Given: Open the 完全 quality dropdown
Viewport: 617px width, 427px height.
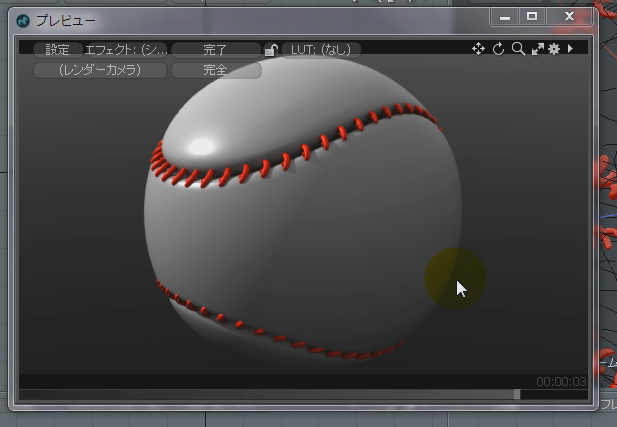Looking at the screenshot, I should 215,70.
